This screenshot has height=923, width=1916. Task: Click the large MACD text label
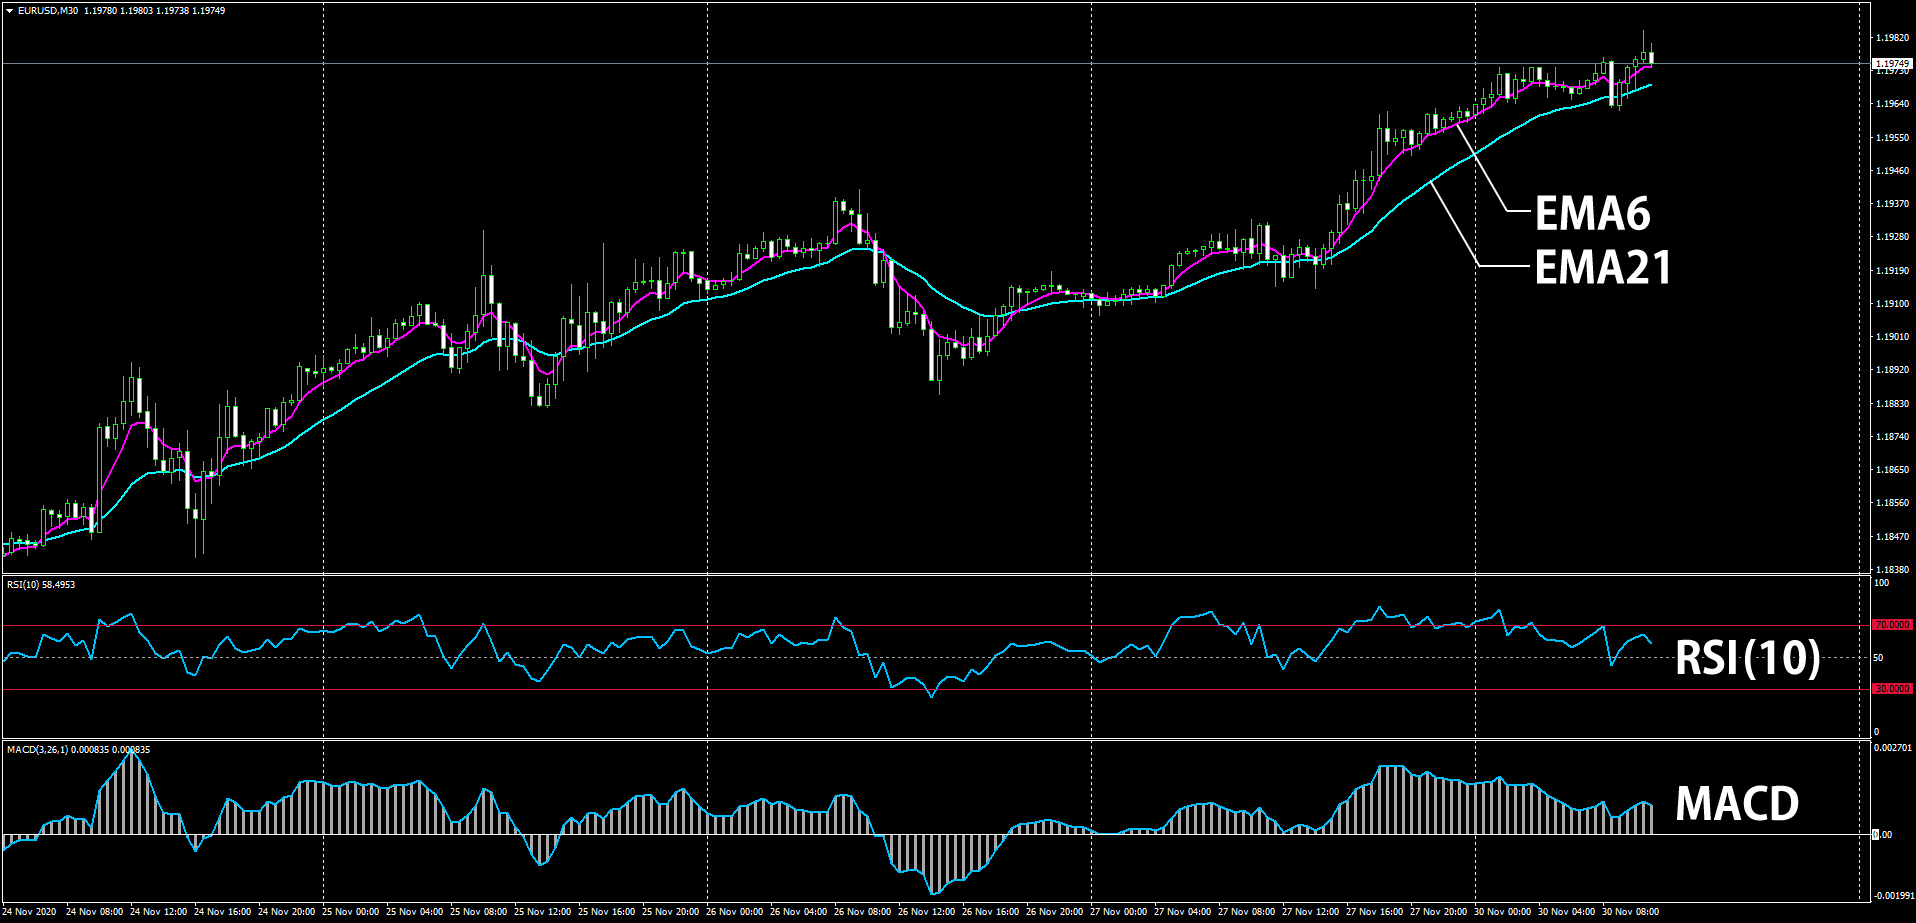pos(1736,803)
